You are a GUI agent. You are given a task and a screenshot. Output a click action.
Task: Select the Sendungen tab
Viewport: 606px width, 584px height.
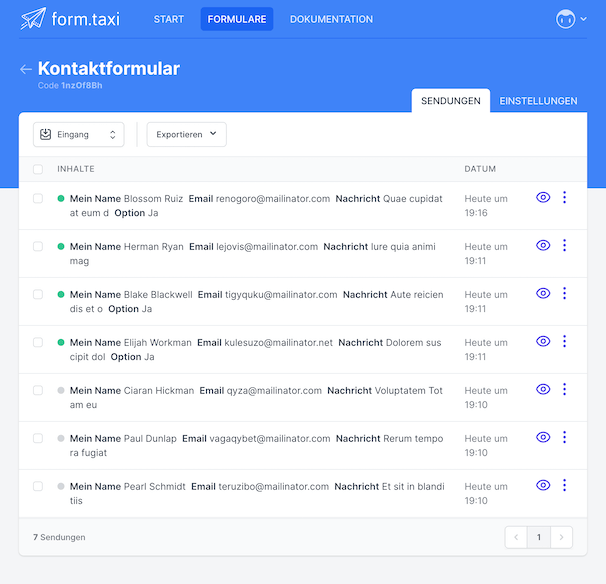pyautogui.click(x=450, y=101)
